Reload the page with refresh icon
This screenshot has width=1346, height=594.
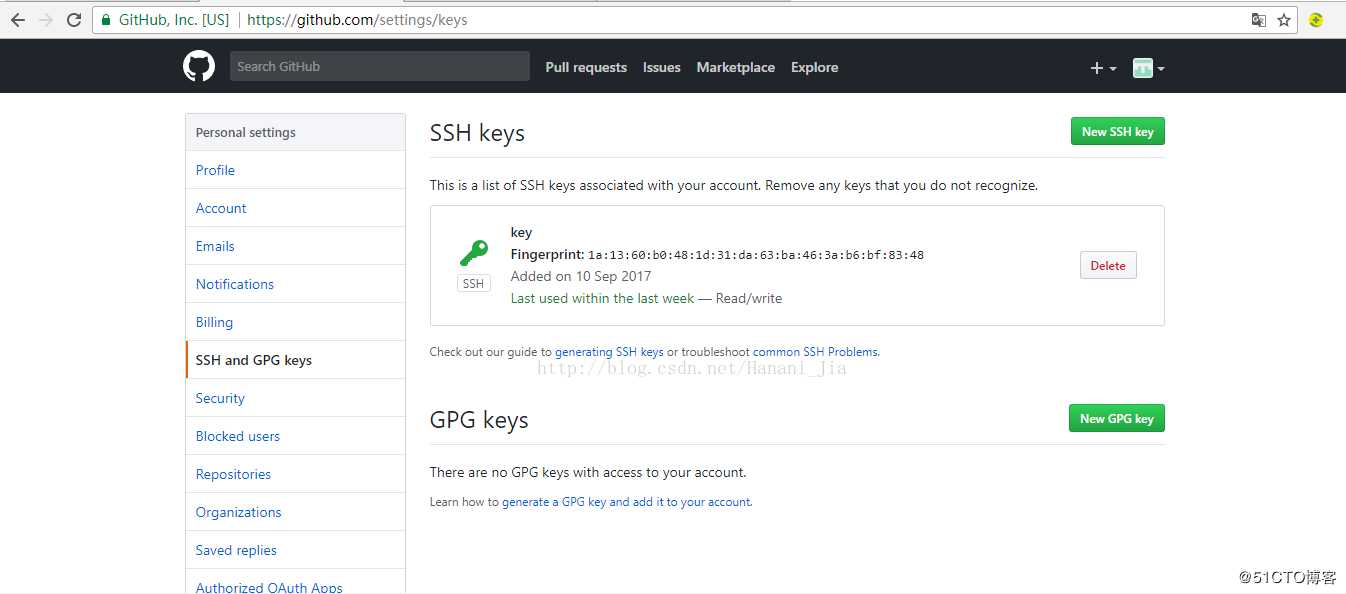(74, 20)
